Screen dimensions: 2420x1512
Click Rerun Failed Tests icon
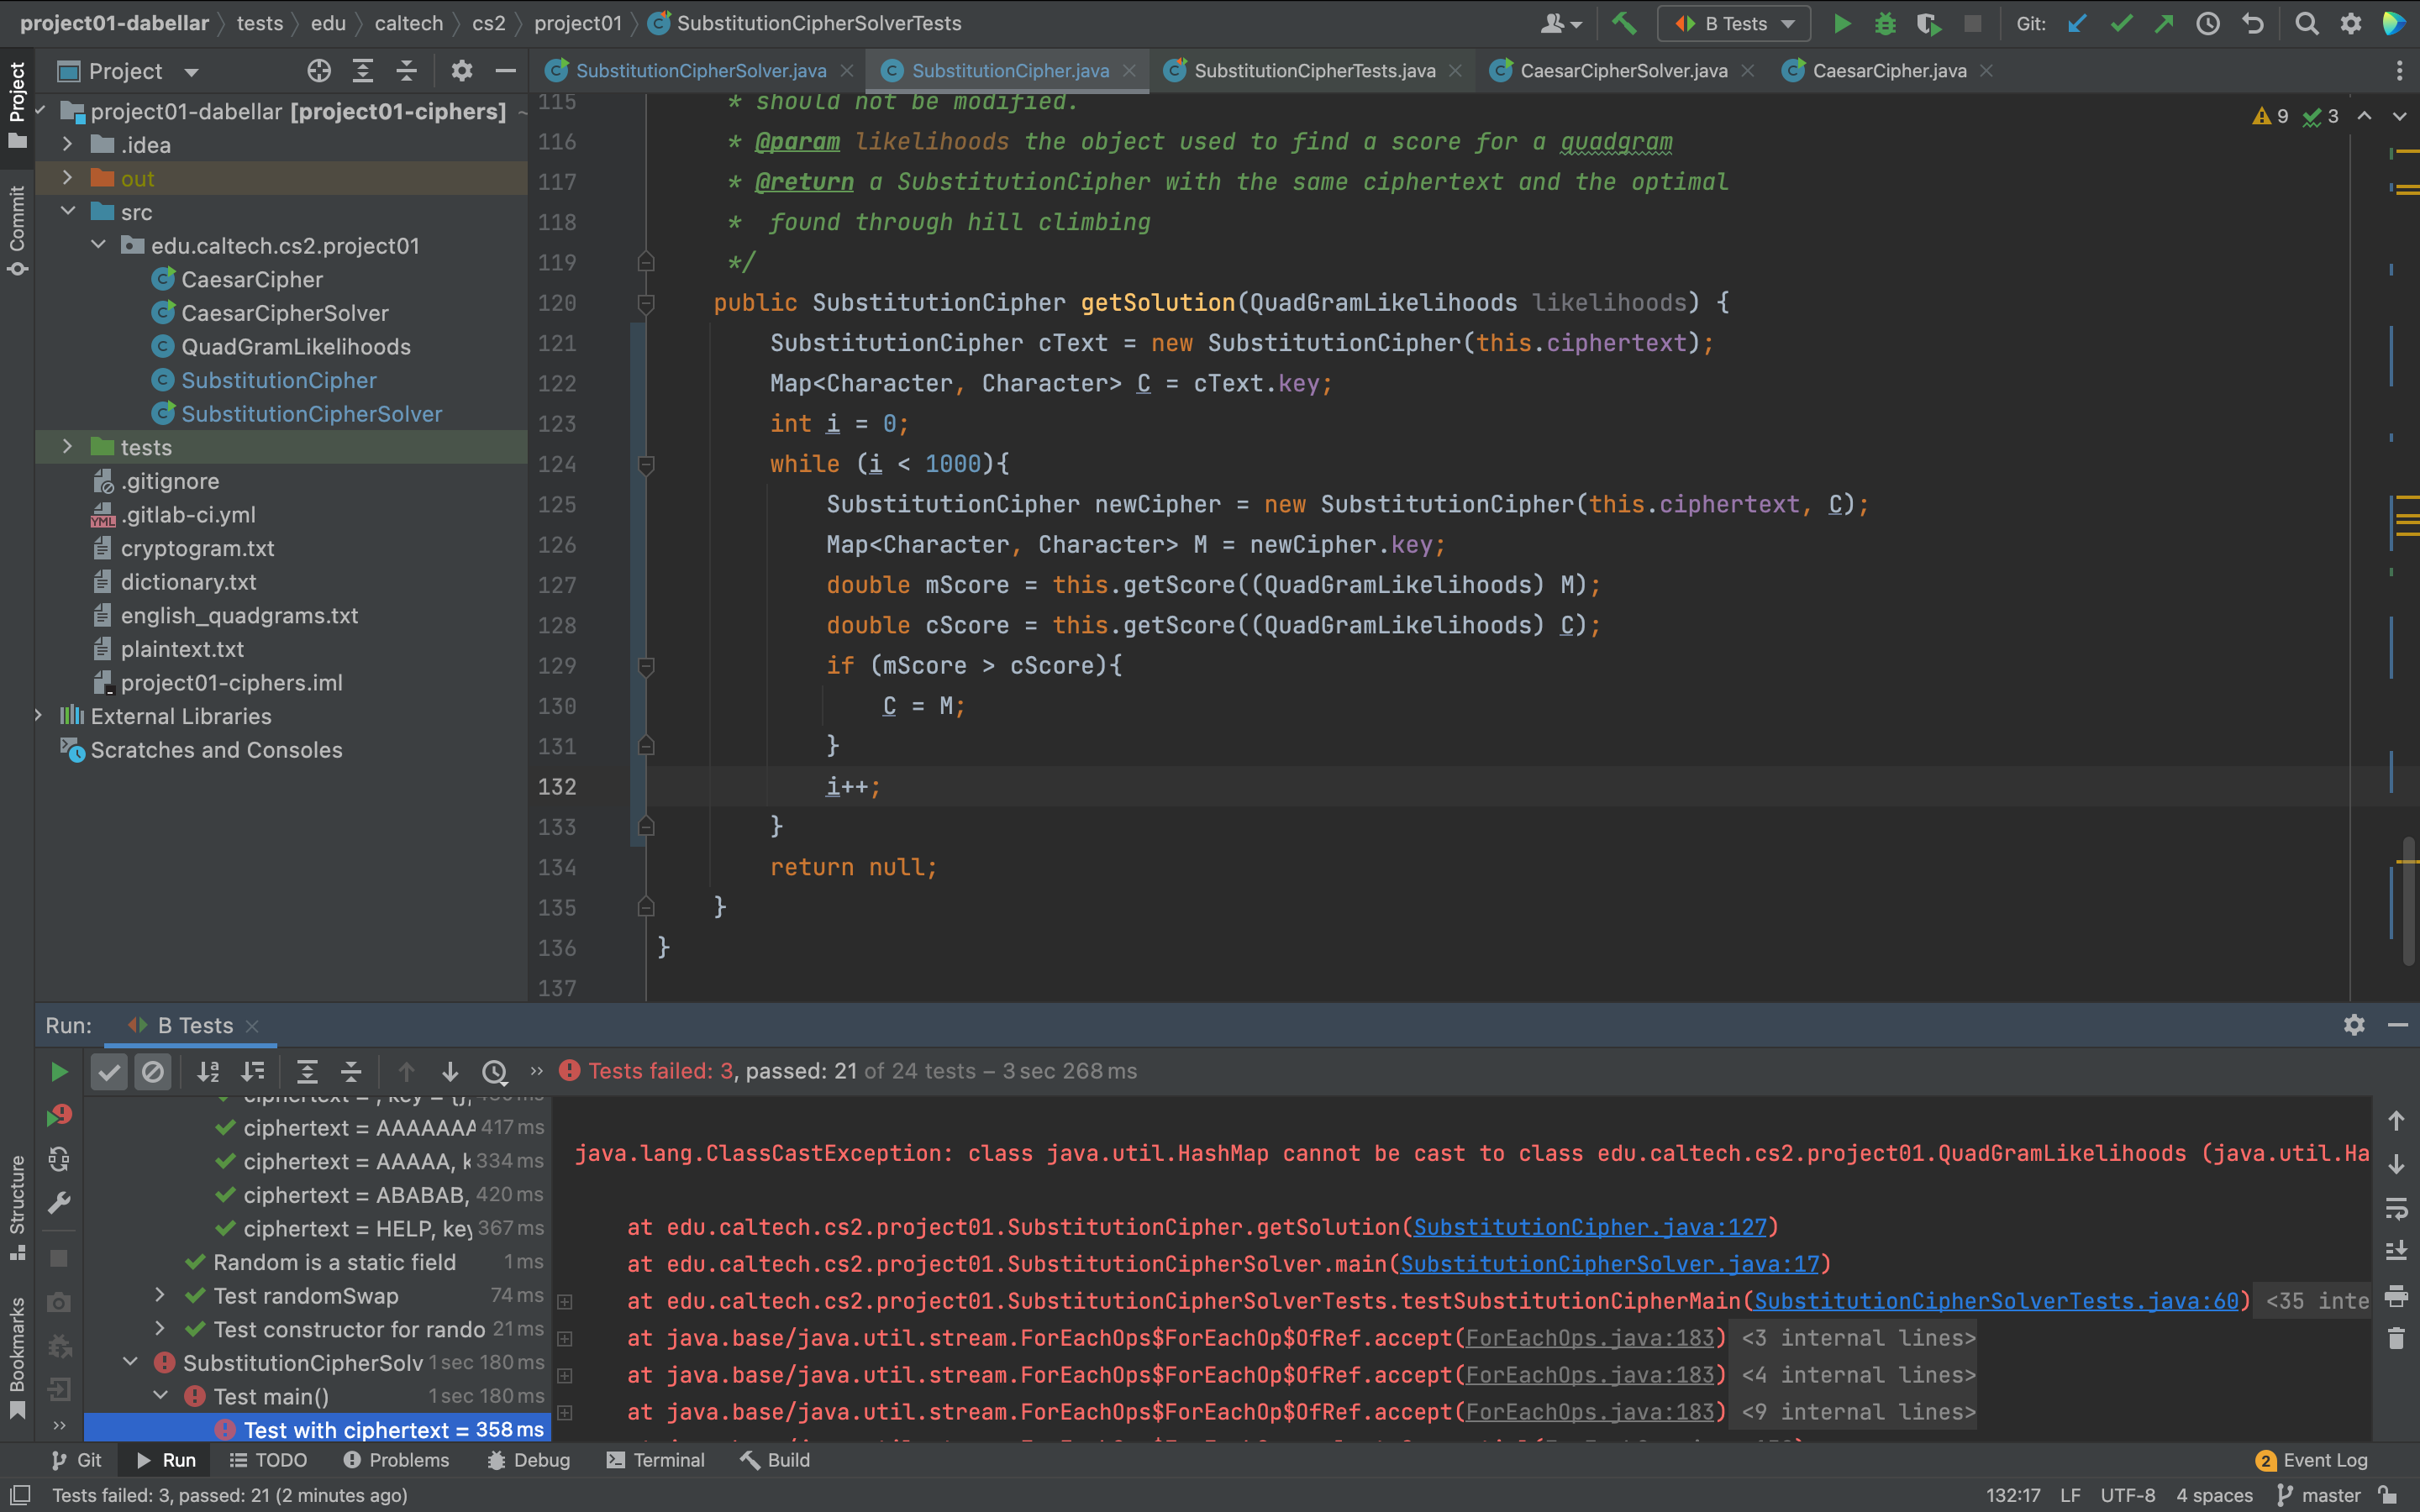coord(59,1115)
